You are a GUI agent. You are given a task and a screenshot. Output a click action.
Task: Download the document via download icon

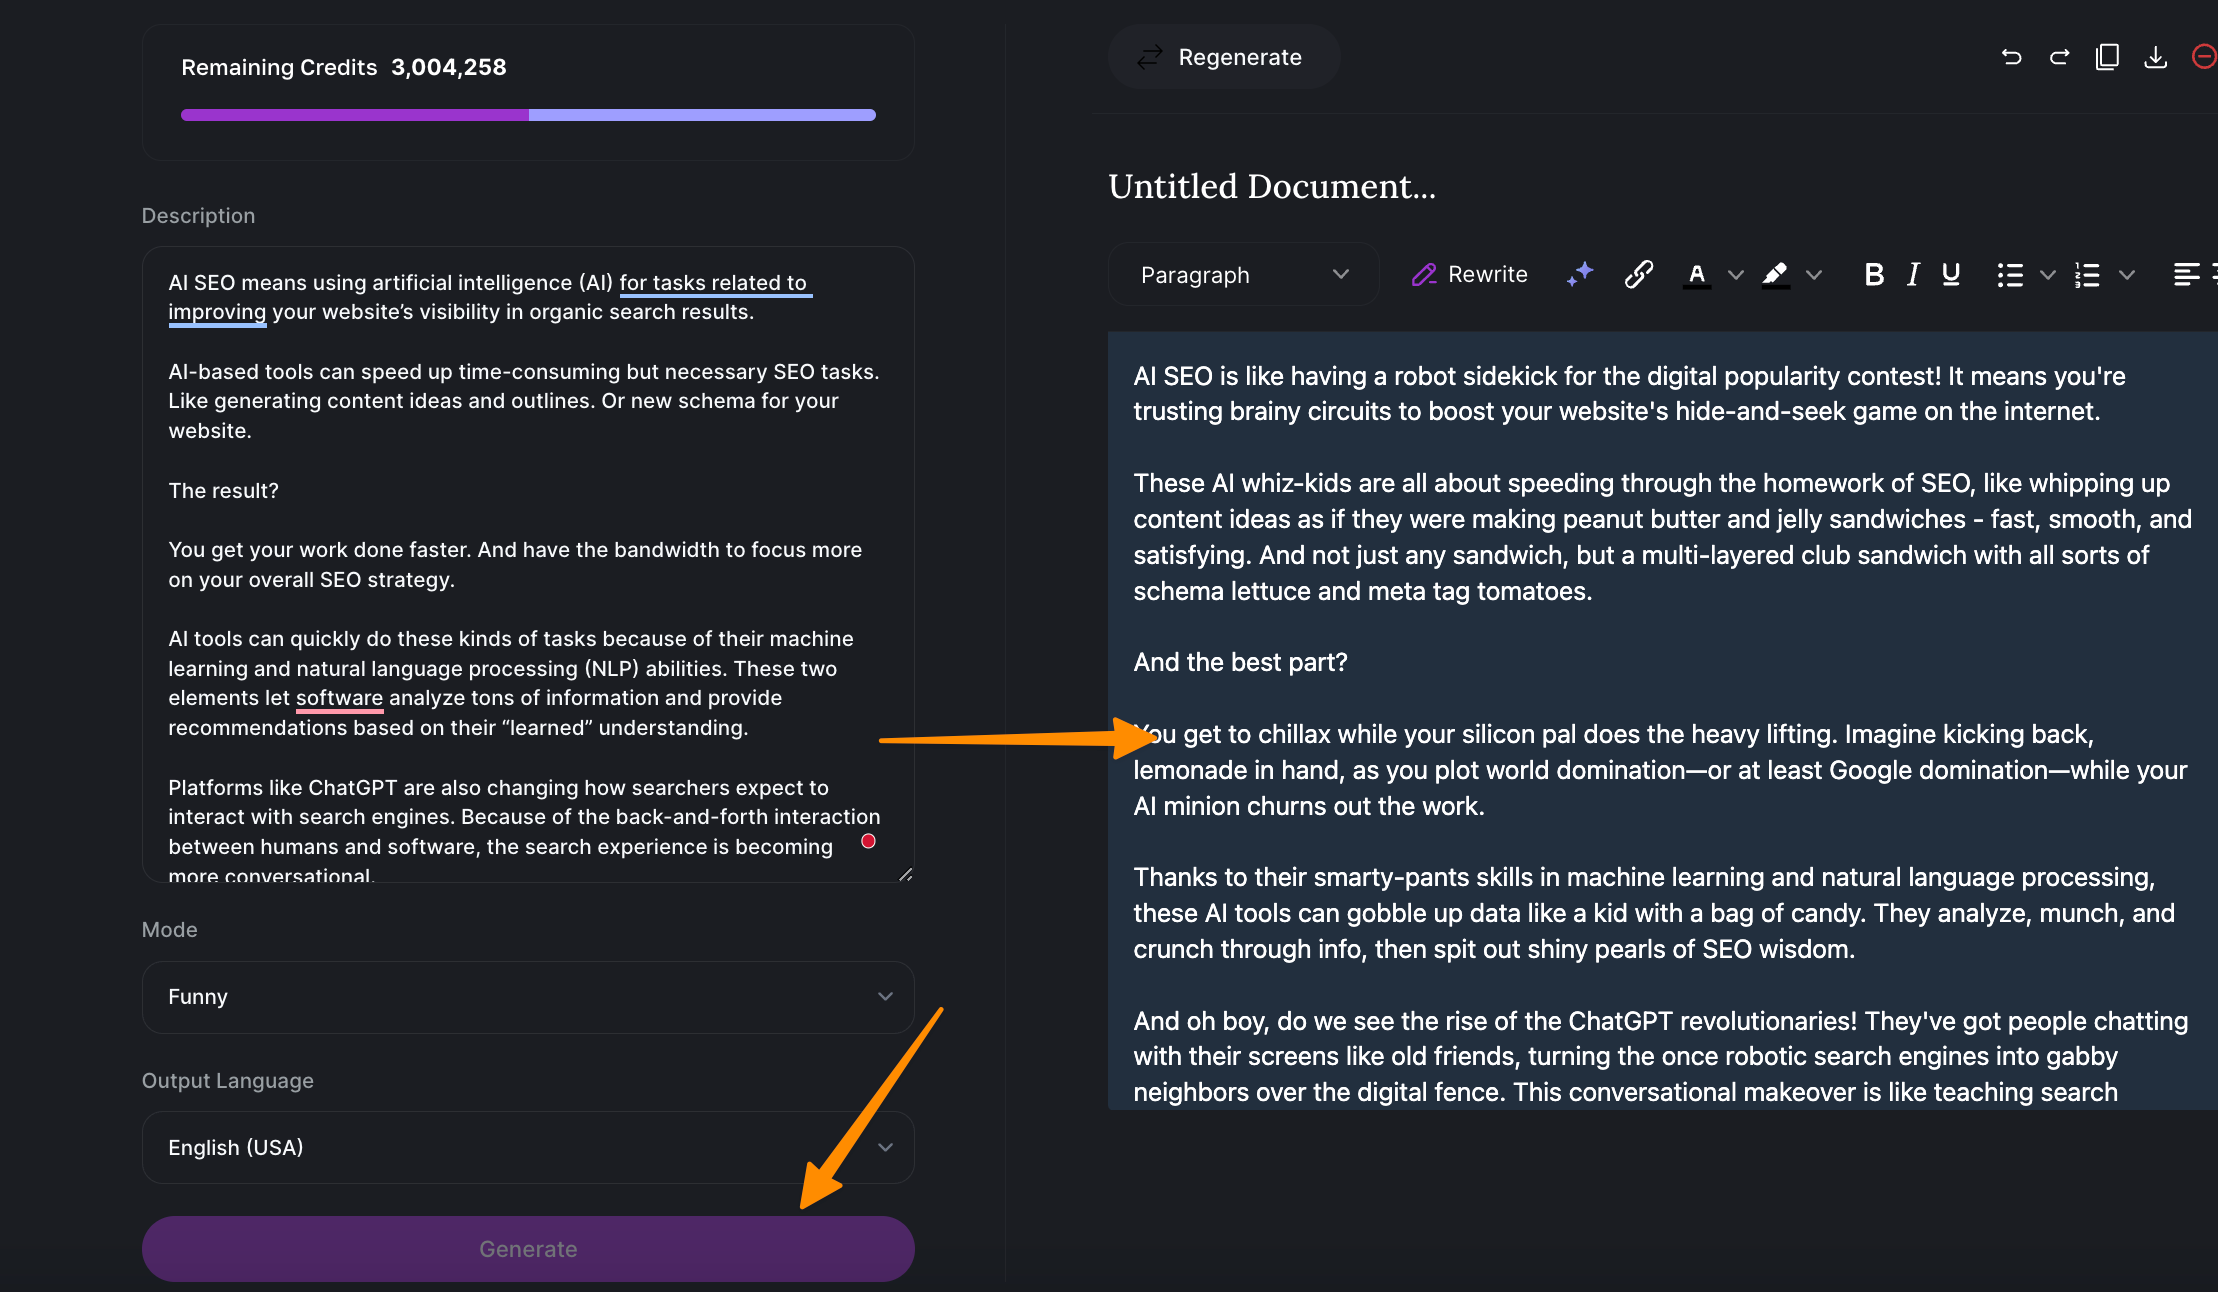(2155, 57)
